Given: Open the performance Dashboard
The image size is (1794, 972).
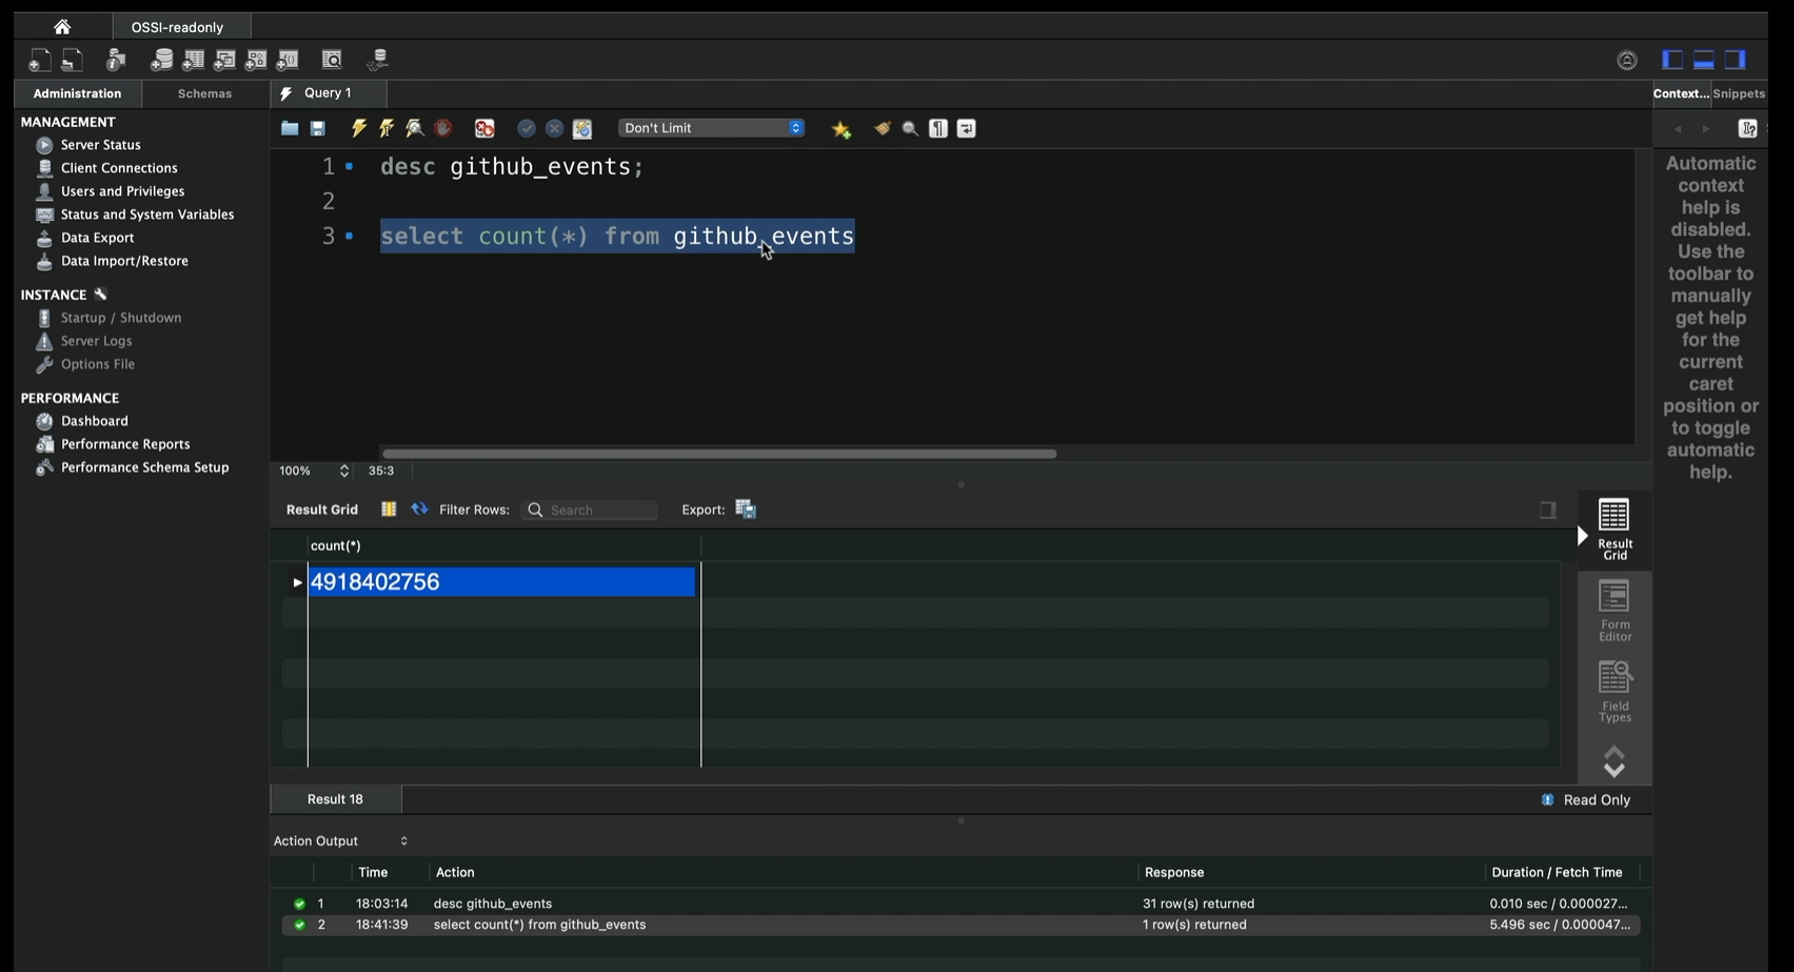Looking at the screenshot, I should pos(94,421).
